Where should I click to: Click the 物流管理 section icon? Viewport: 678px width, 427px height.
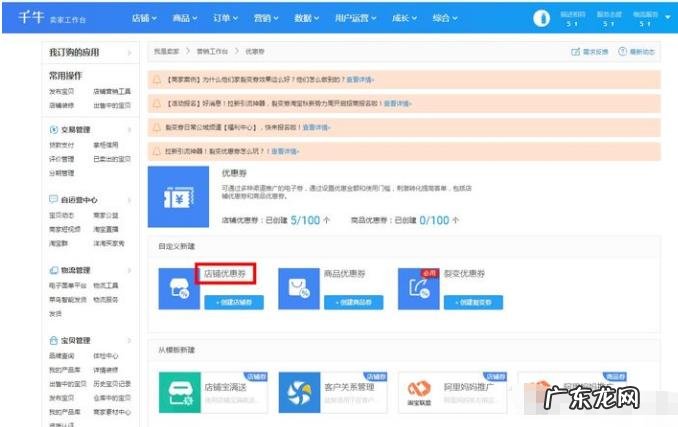pyautogui.click(x=54, y=270)
